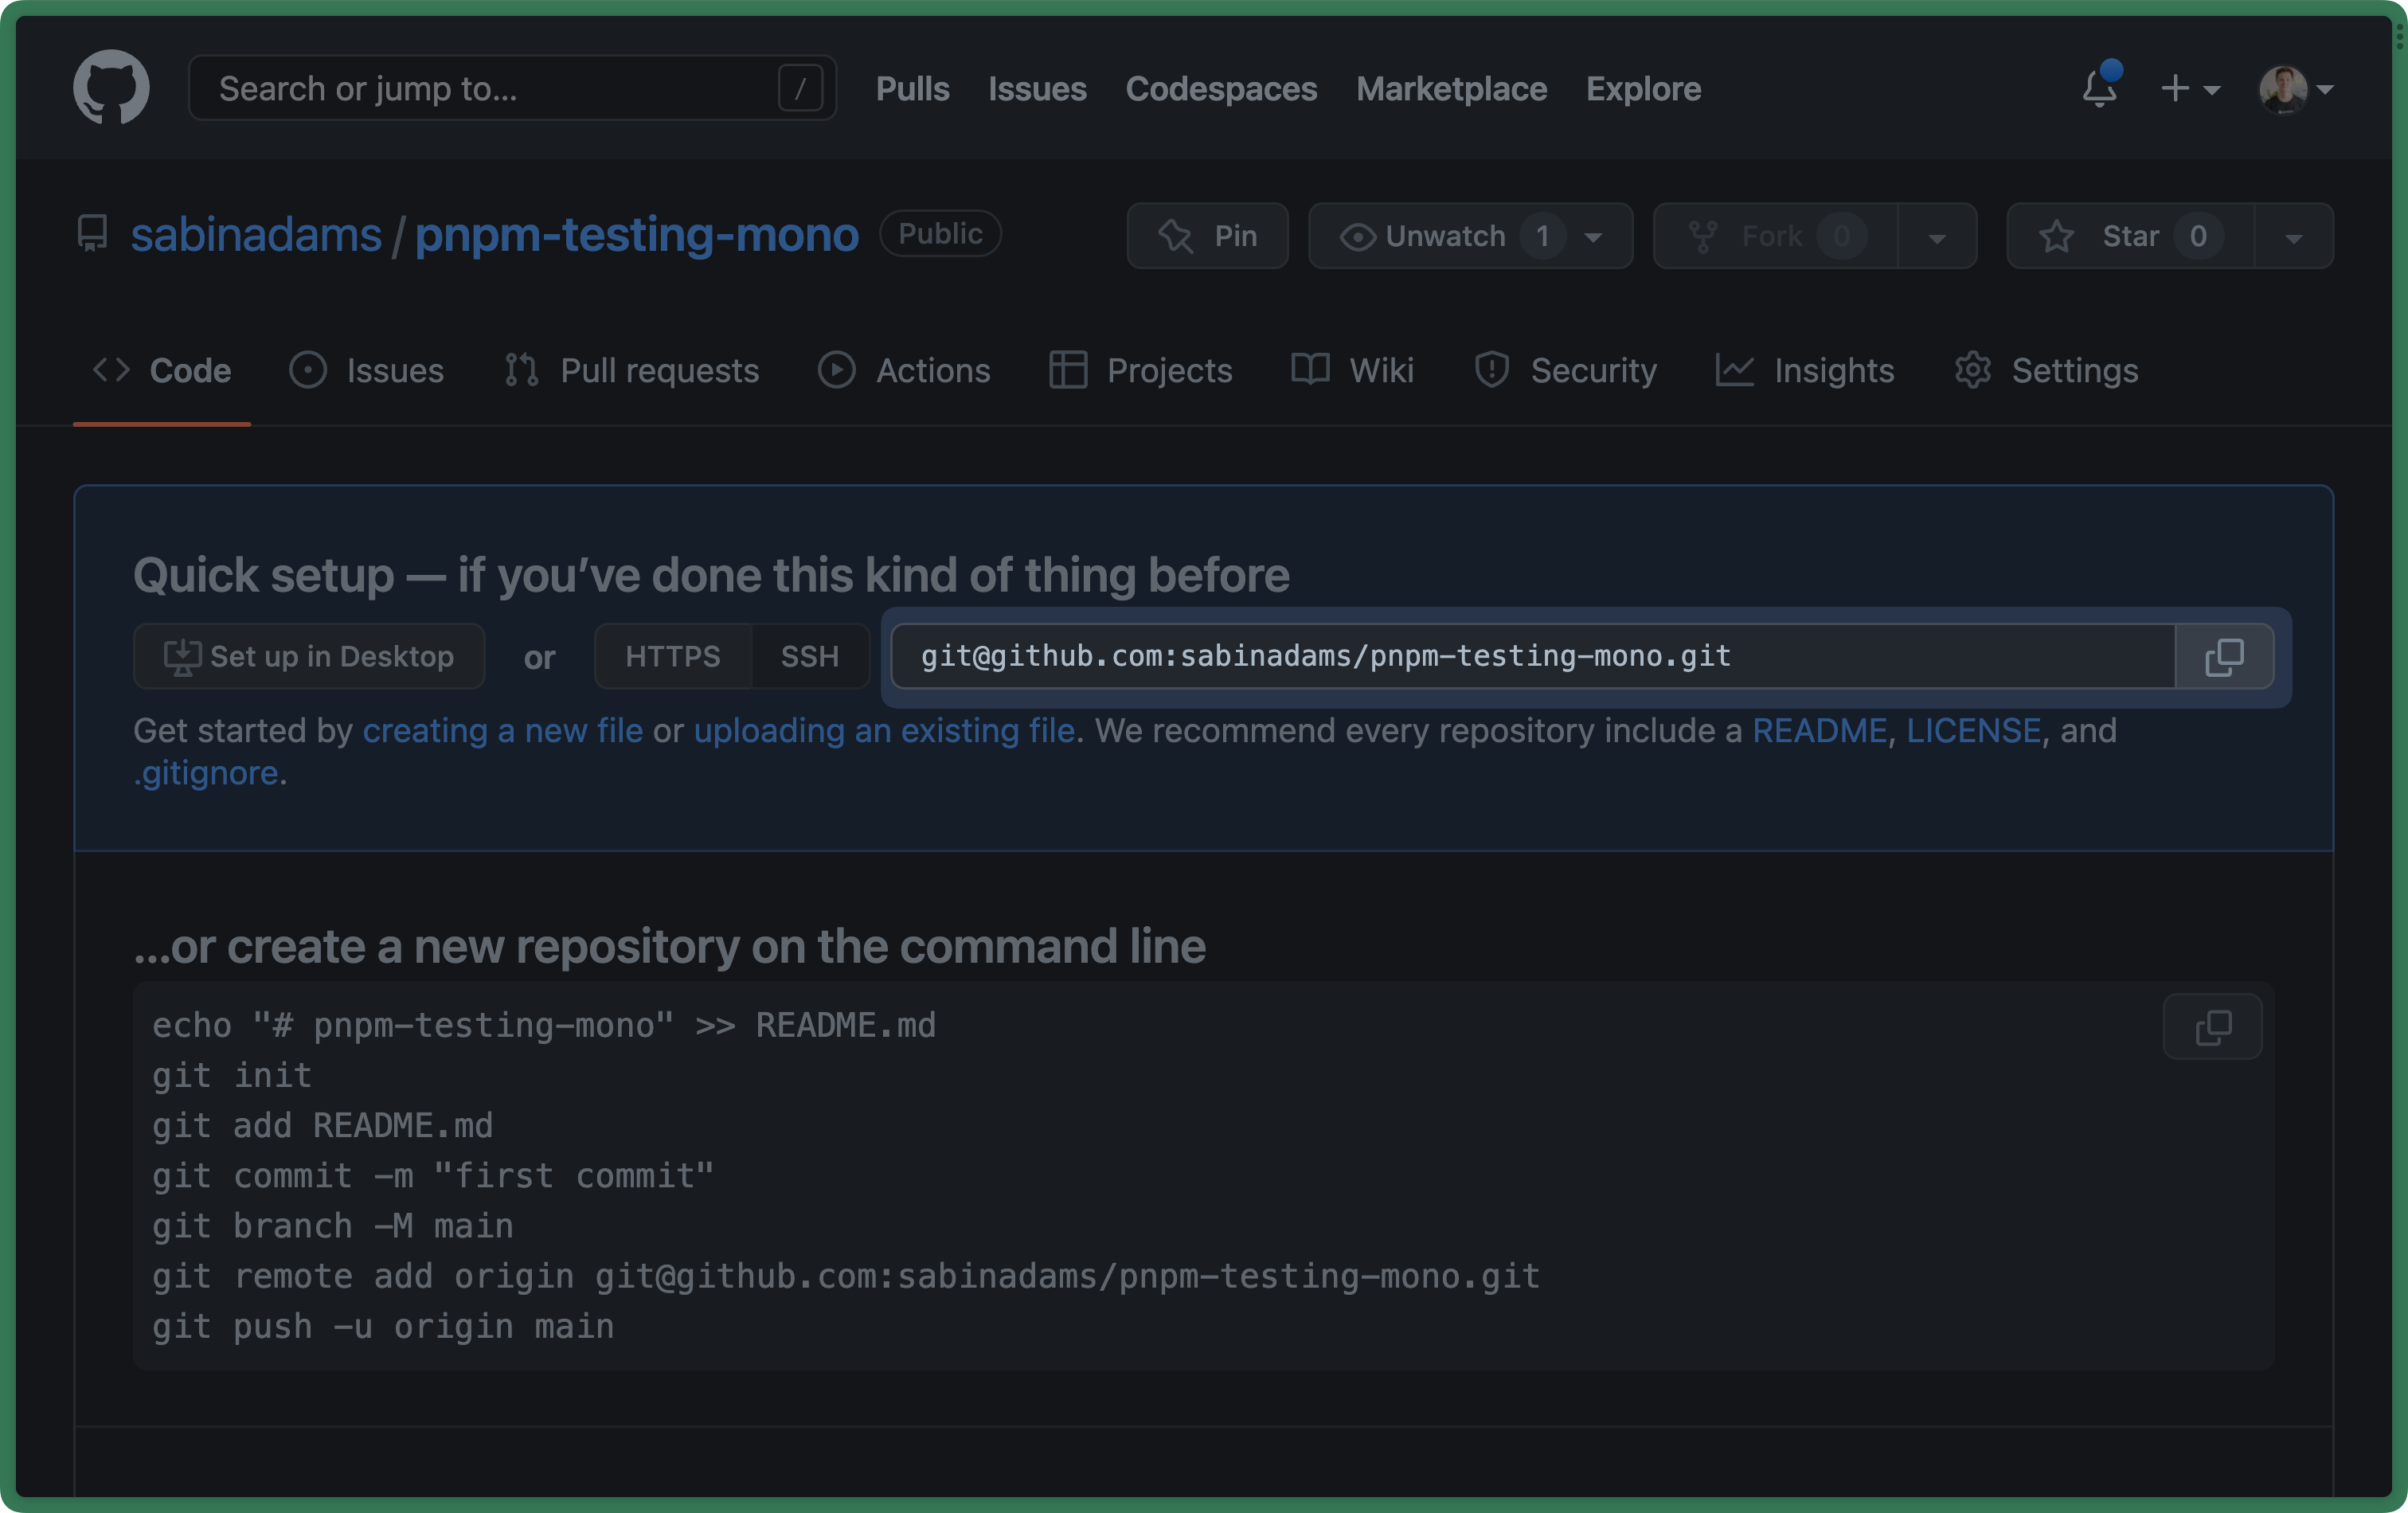
Task: Click the copy command line icon
Action: pyautogui.click(x=2214, y=1026)
